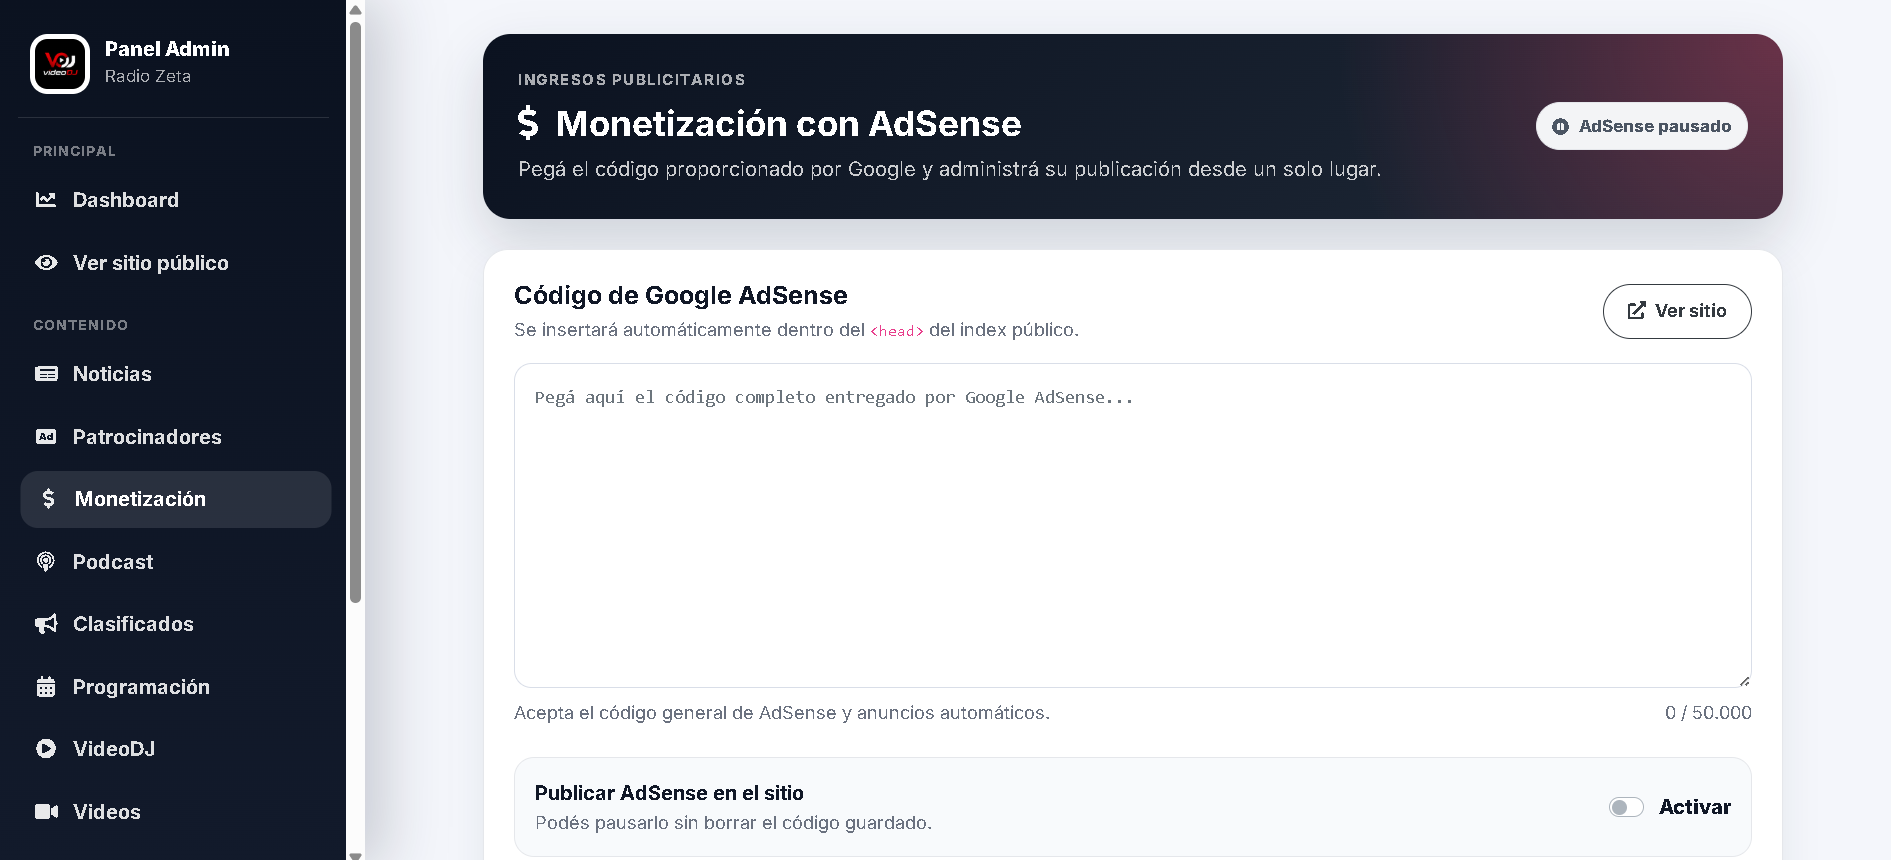Open Podcast section
1891x860 pixels.
point(175,562)
